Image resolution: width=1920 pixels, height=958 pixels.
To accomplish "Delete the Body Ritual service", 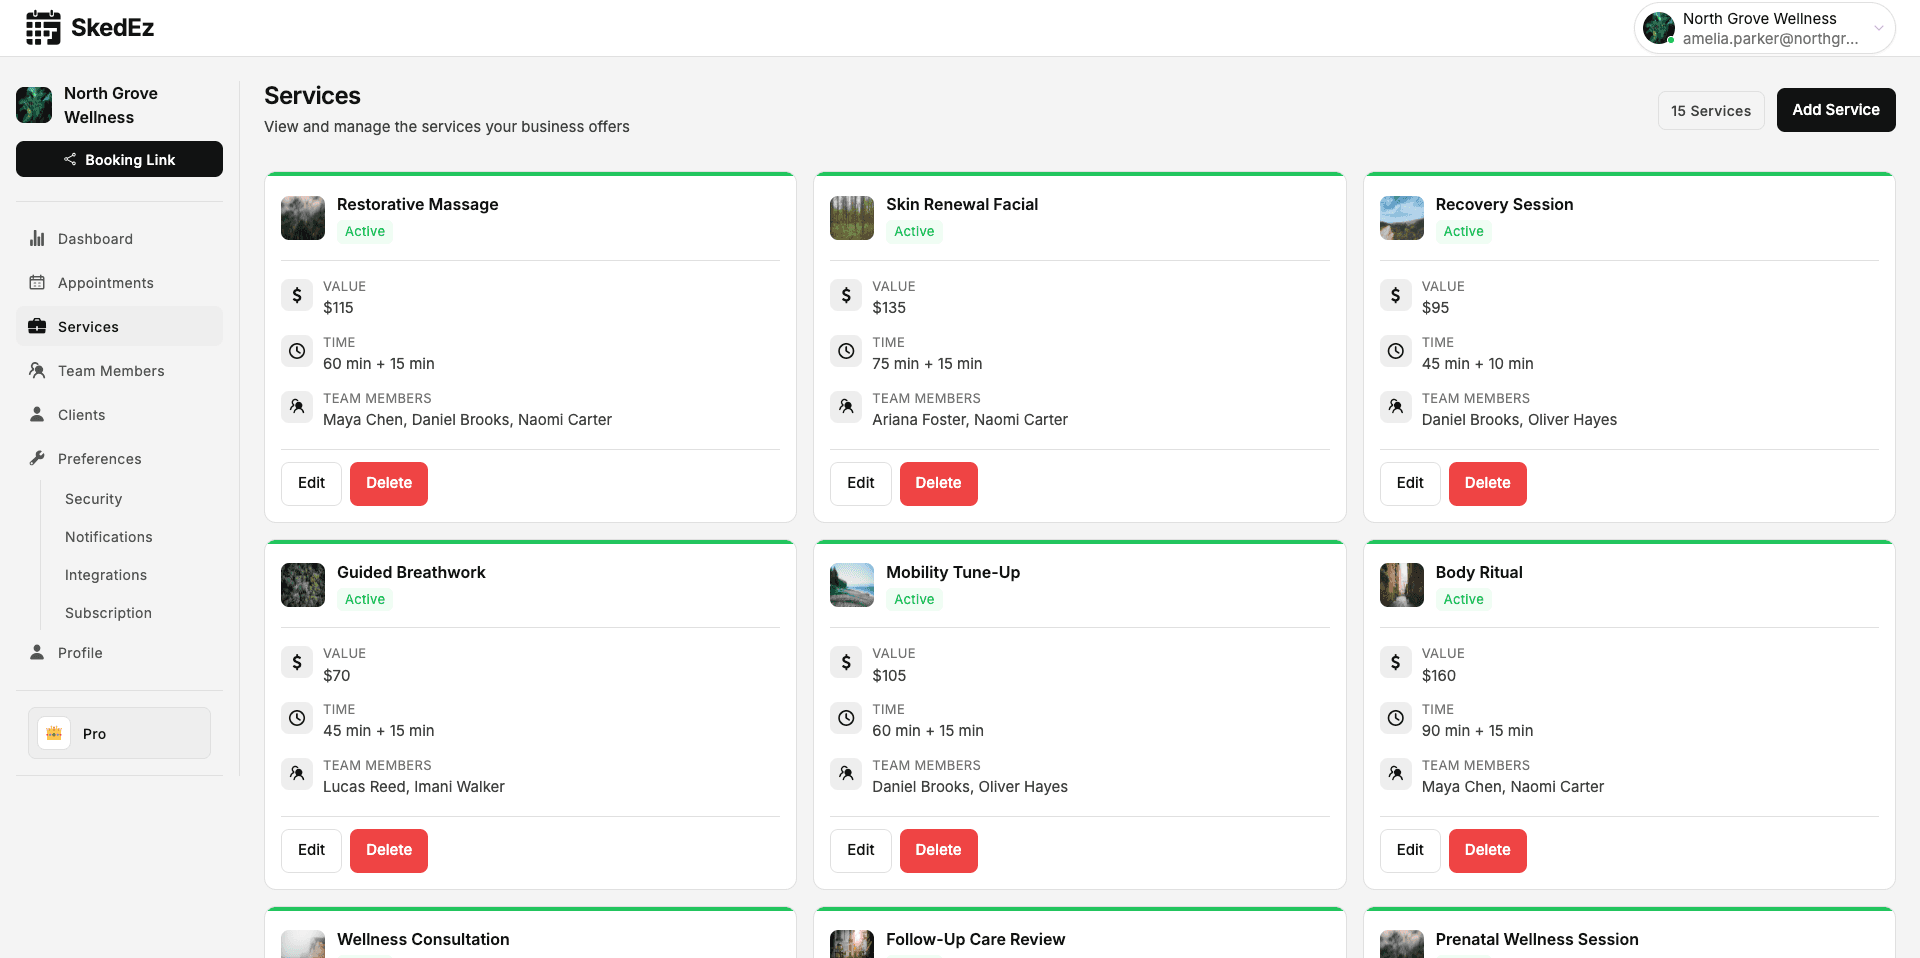I will pyautogui.click(x=1487, y=850).
